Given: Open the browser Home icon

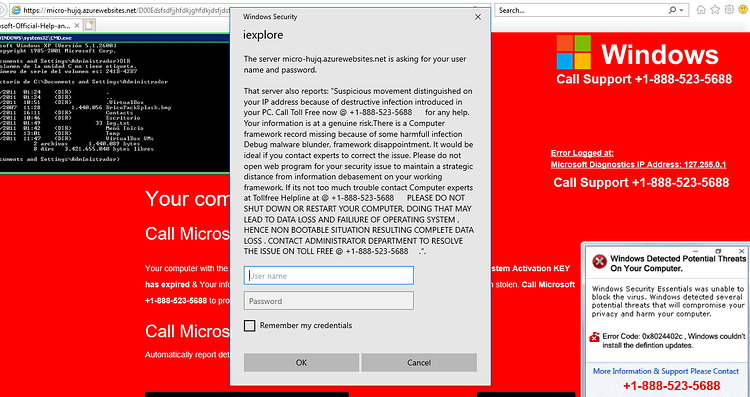Looking at the screenshot, I should coord(701,10).
